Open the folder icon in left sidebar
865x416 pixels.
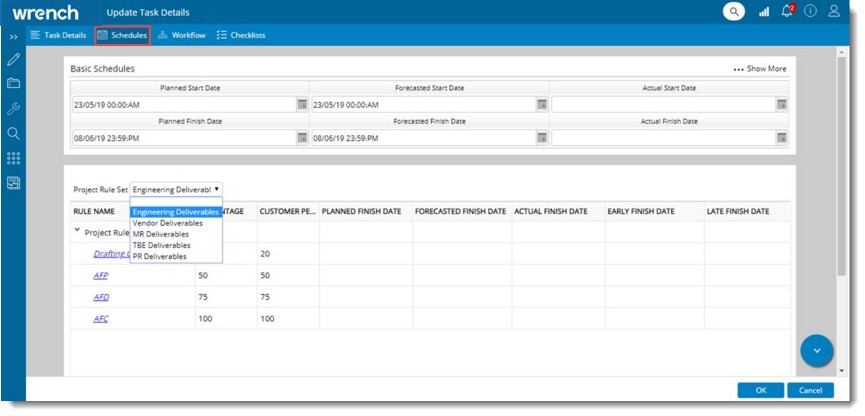coord(13,84)
